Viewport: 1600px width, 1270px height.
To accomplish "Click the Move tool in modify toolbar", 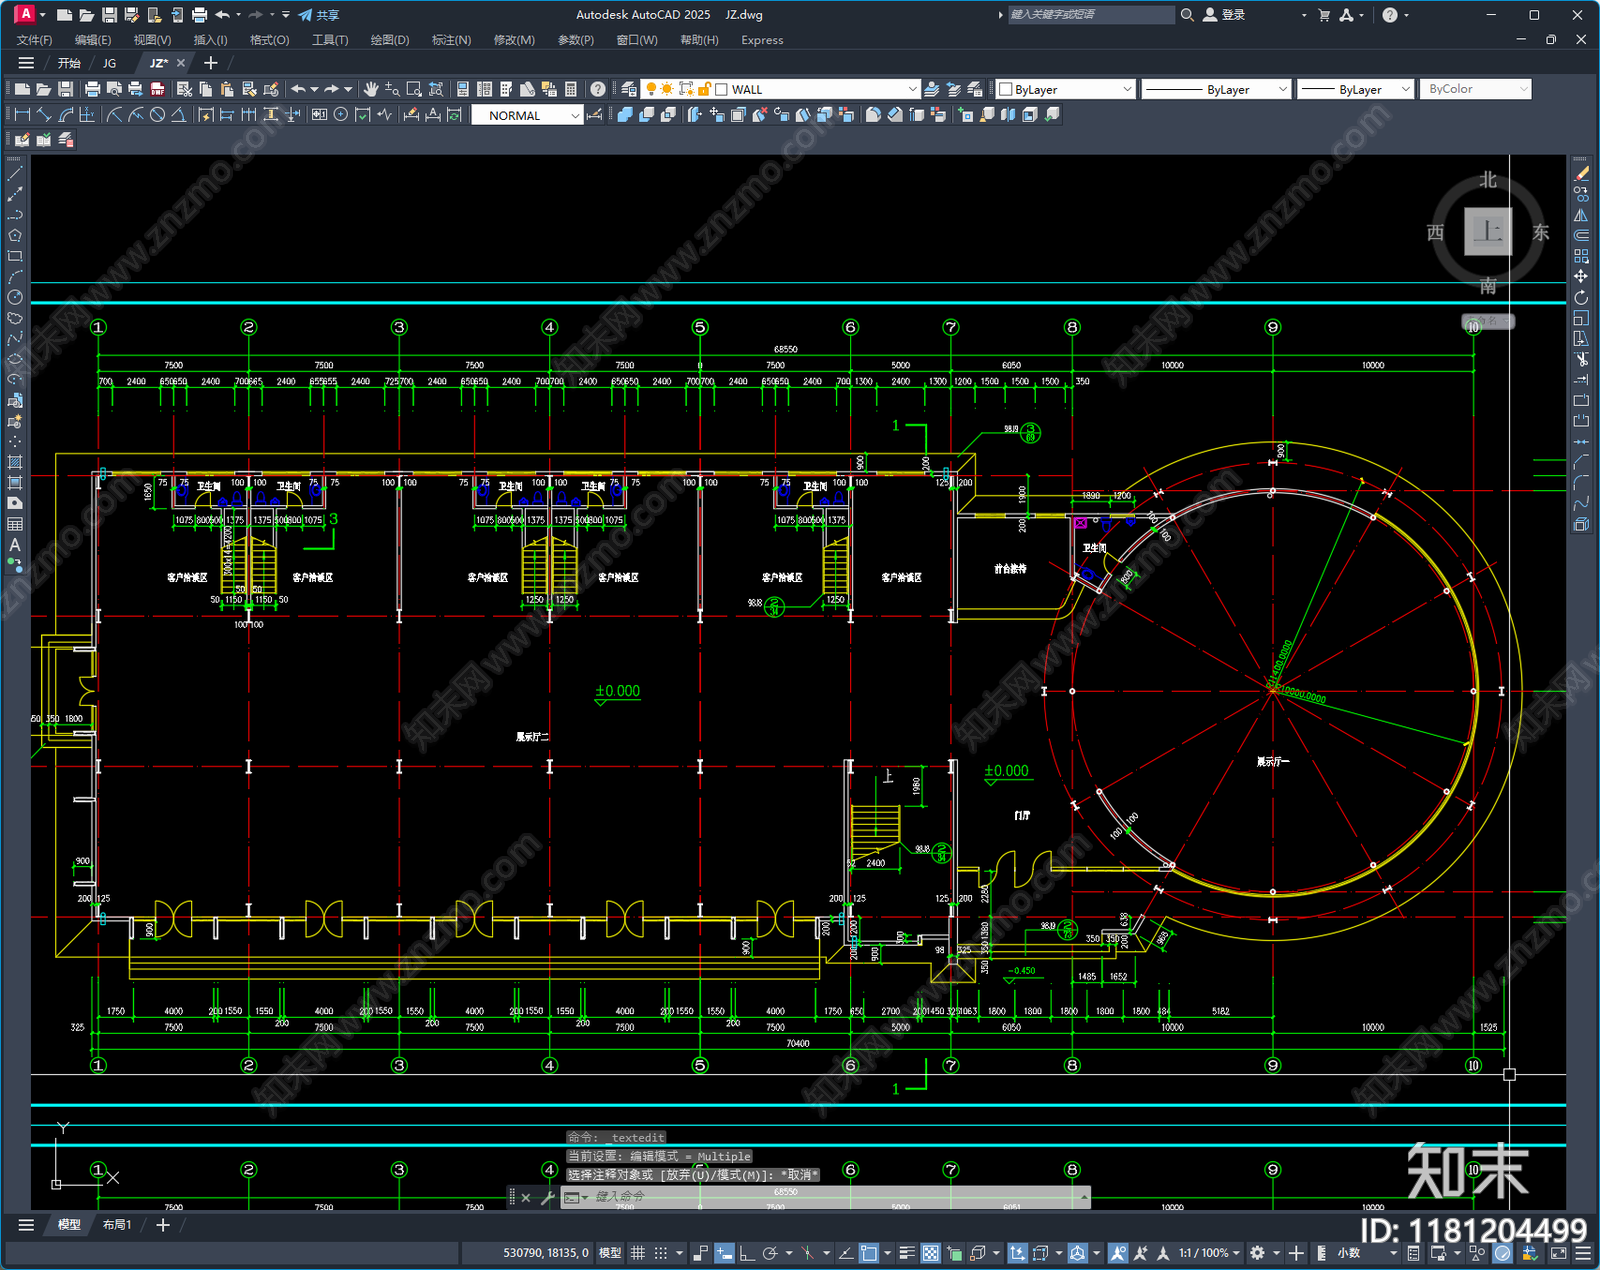I will (1581, 277).
